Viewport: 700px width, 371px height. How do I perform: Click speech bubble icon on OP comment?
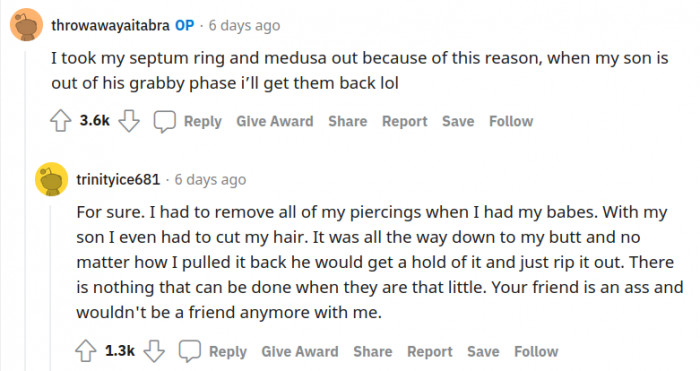[165, 121]
